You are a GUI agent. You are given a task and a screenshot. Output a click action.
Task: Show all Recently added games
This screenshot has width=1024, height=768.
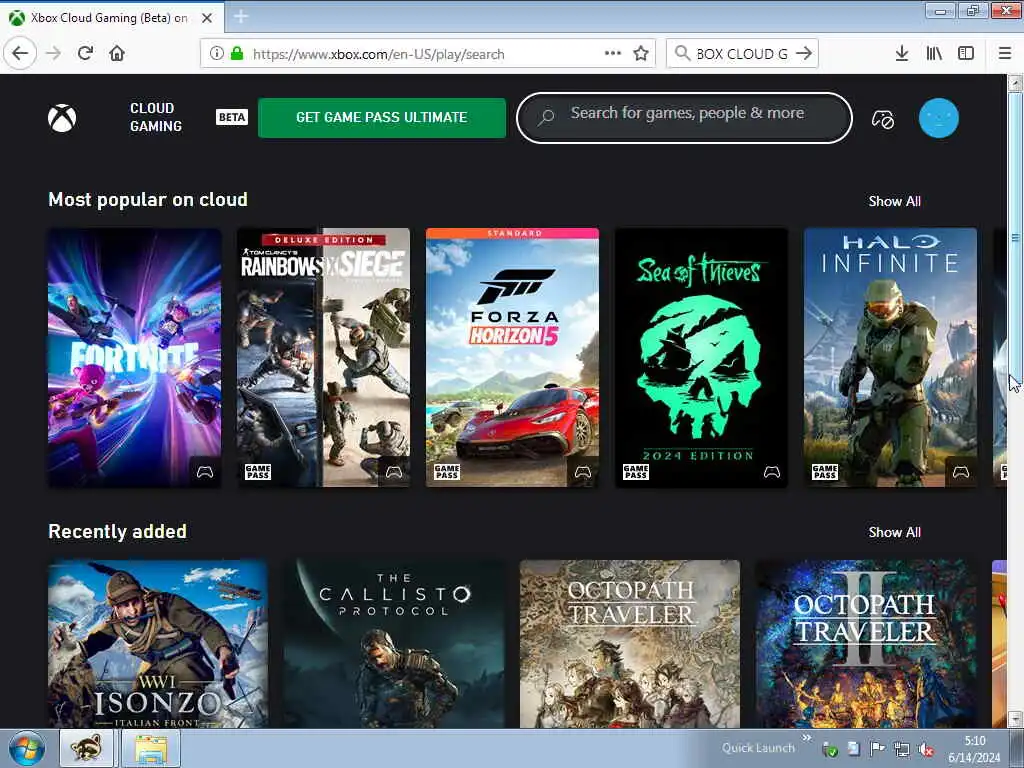coord(895,532)
